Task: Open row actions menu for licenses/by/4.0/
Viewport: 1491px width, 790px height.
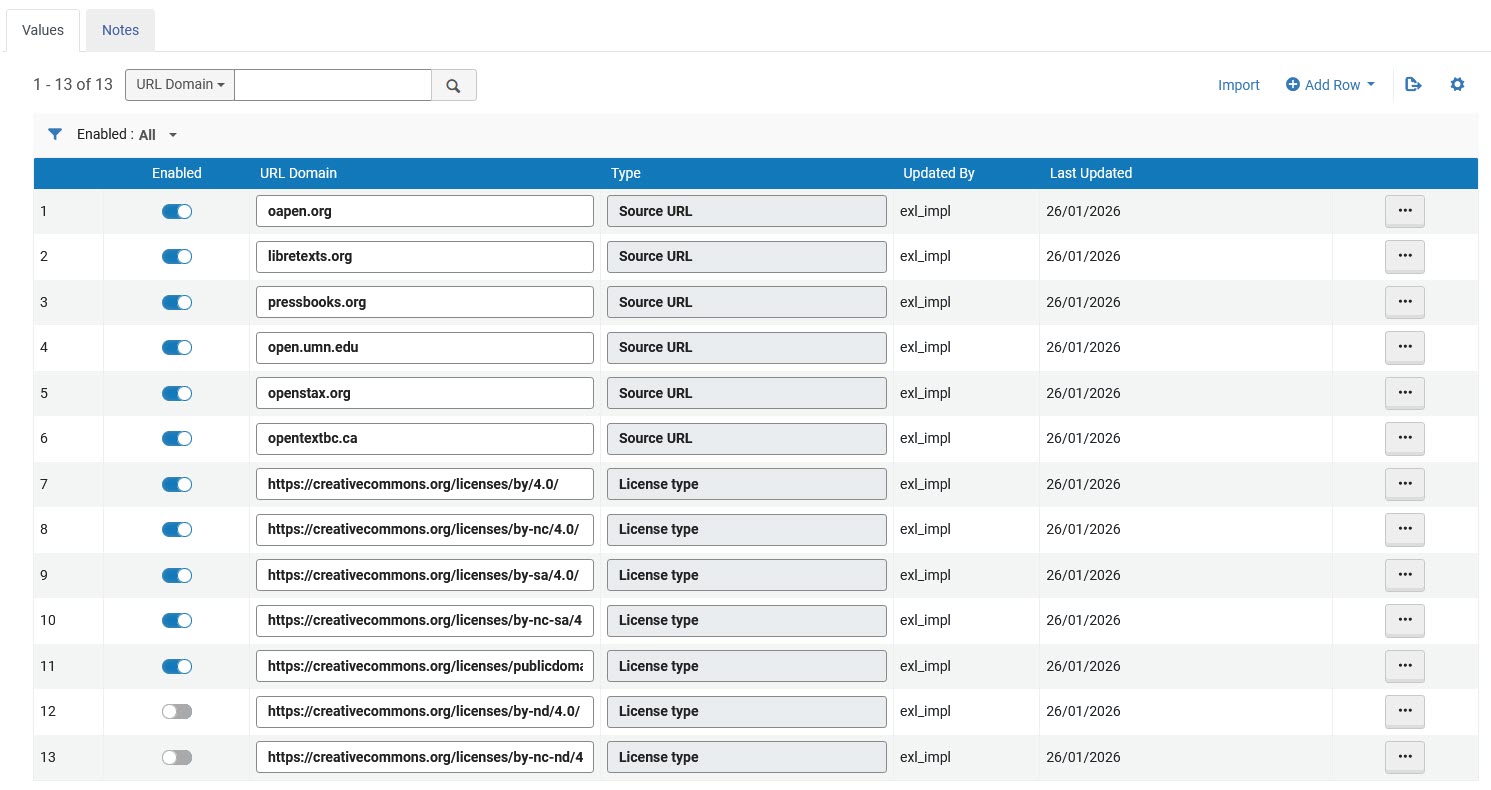Action: click(x=1404, y=484)
